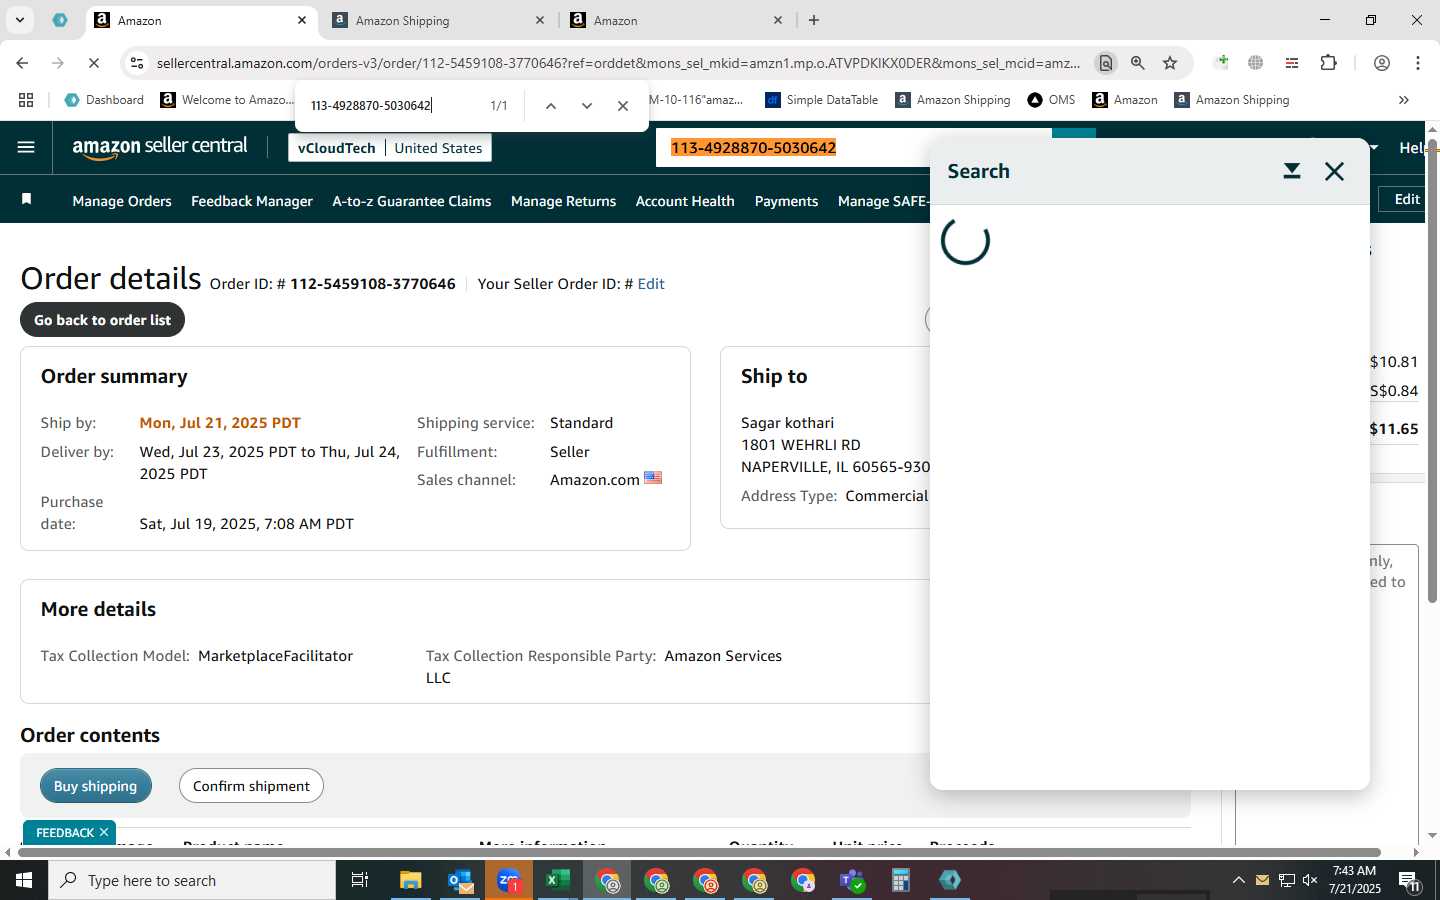
Task: Click the vertical page scrollbar thumb
Action: pos(1432,372)
